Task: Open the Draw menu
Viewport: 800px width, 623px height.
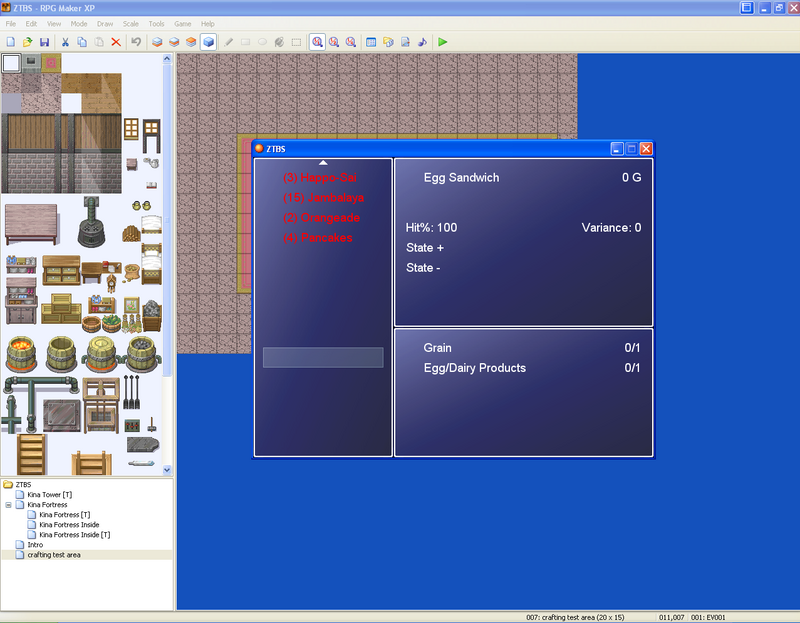Action: click(x=105, y=23)
